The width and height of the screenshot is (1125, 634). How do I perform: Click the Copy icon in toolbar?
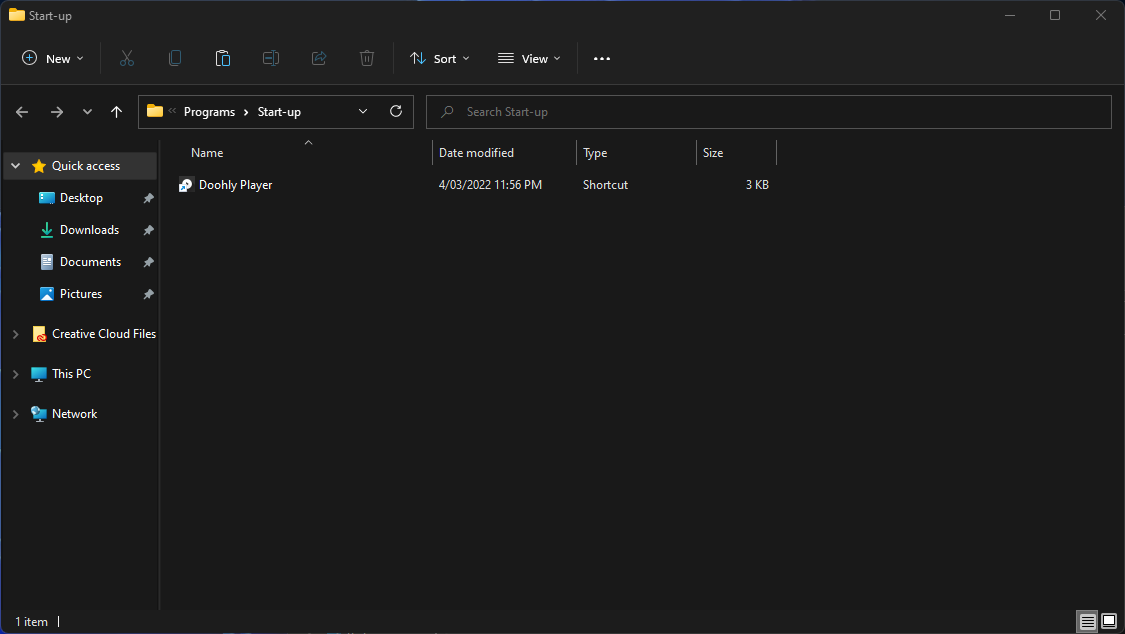click(175, 59)
